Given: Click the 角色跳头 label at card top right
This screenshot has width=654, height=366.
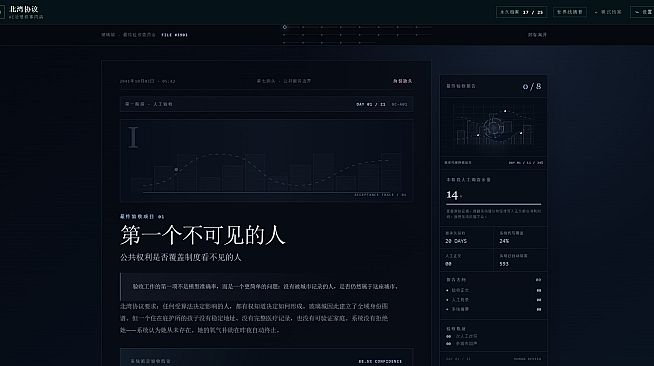Looking at the screenshot, I should coord(402,81).
